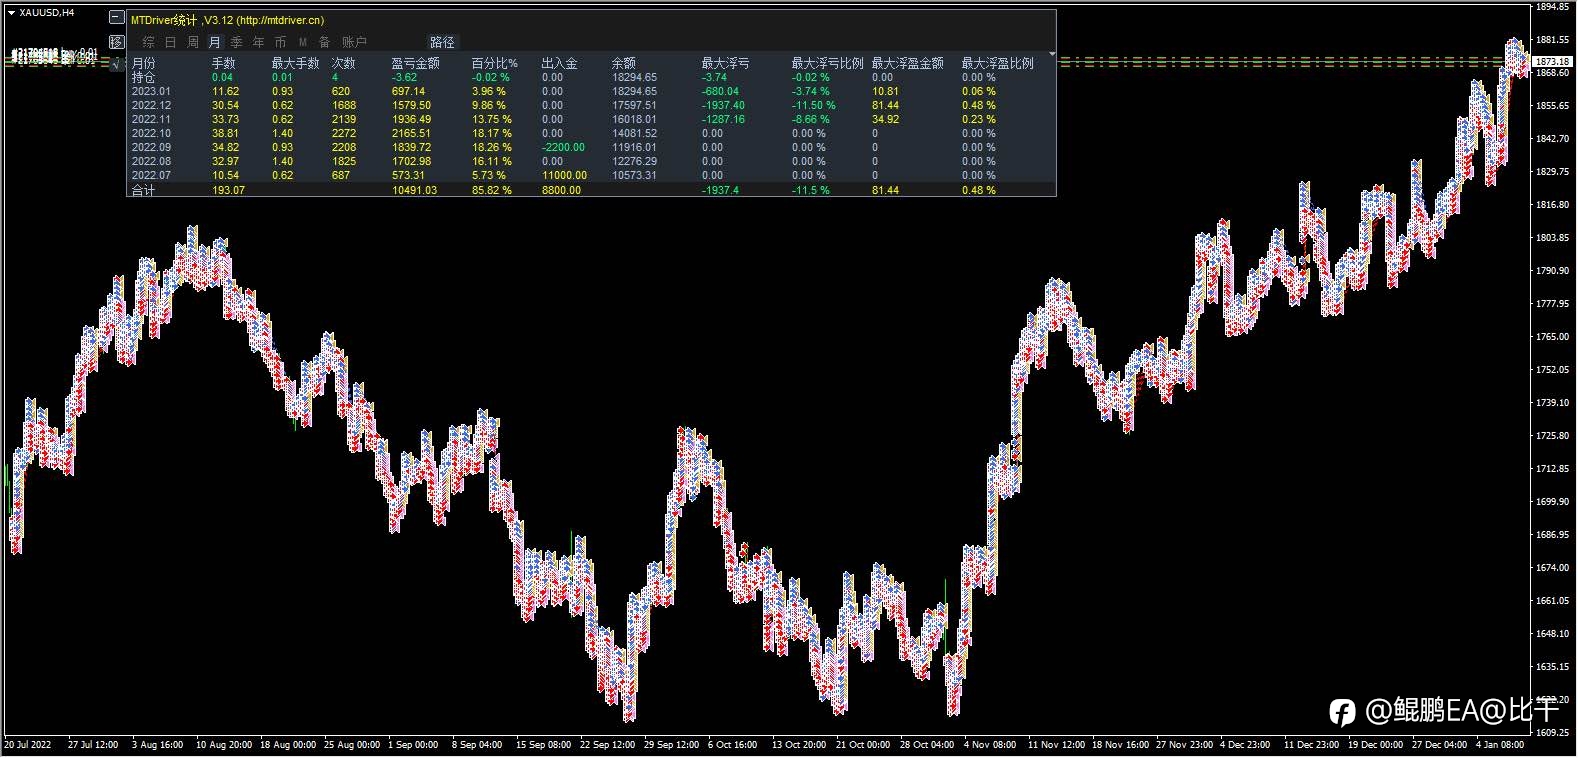This screenshot has height=758, width=1578.
Task: Select the 月 monthly statistics tab
Action: click(x=214, y=42)
